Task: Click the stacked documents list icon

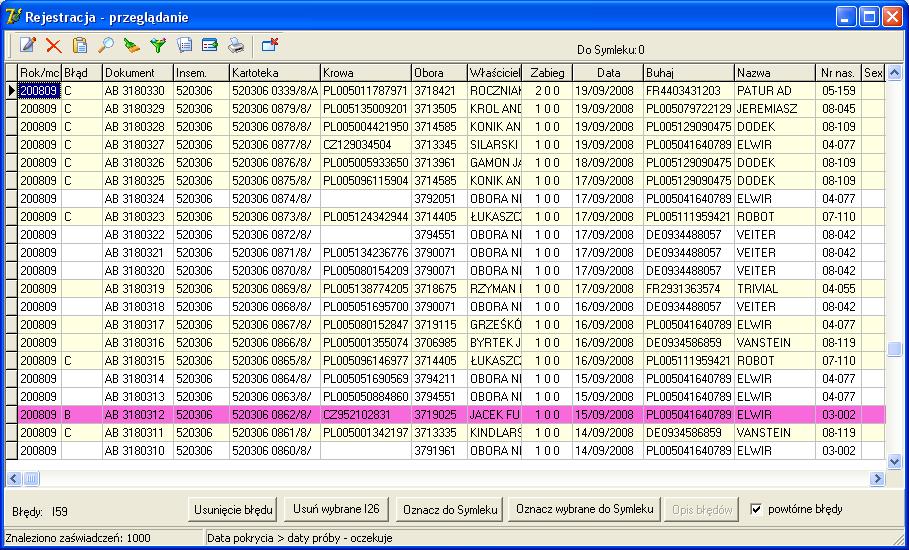Action: tap(184, 45)
